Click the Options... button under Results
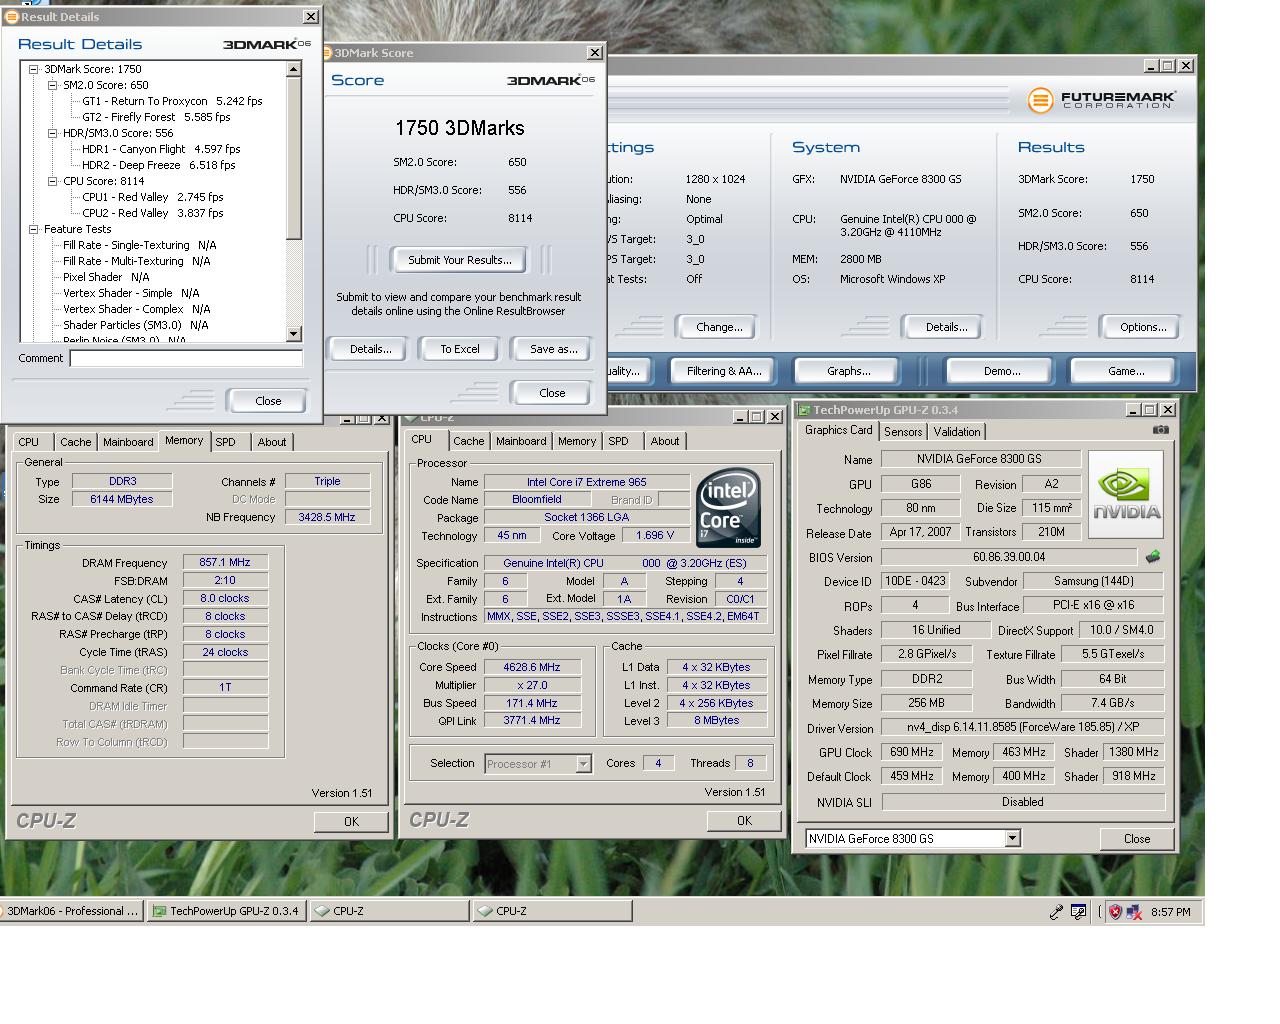The image size is (1280, 1024). click(1143, 327)
